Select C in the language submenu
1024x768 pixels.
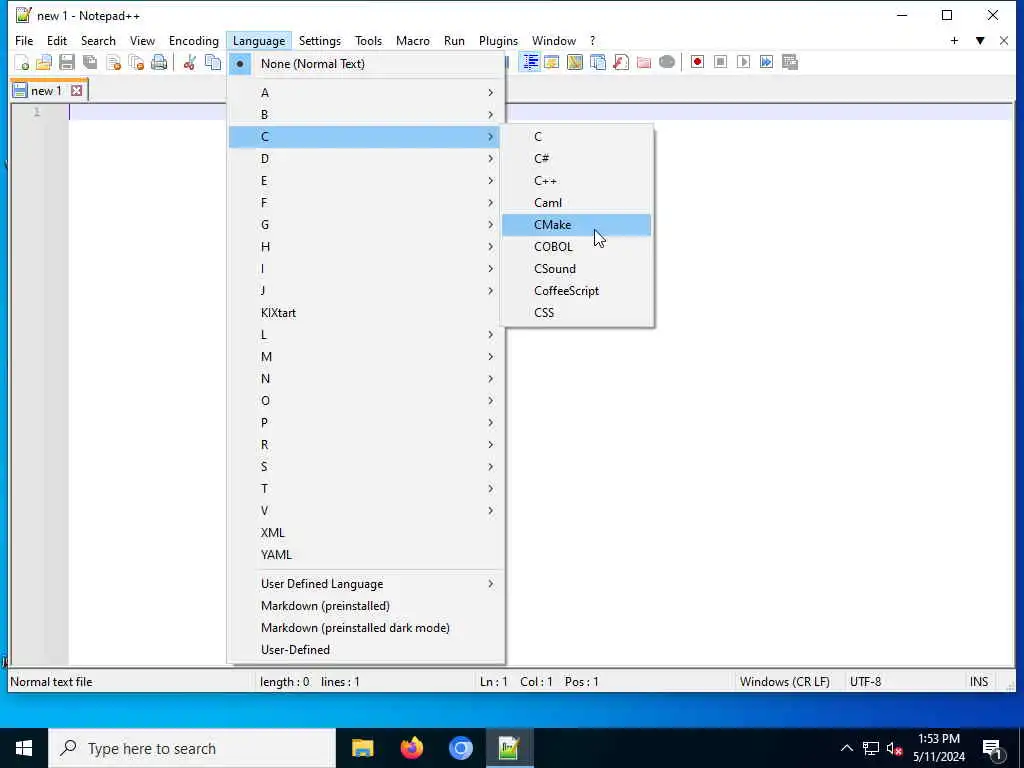coord(577,136)
